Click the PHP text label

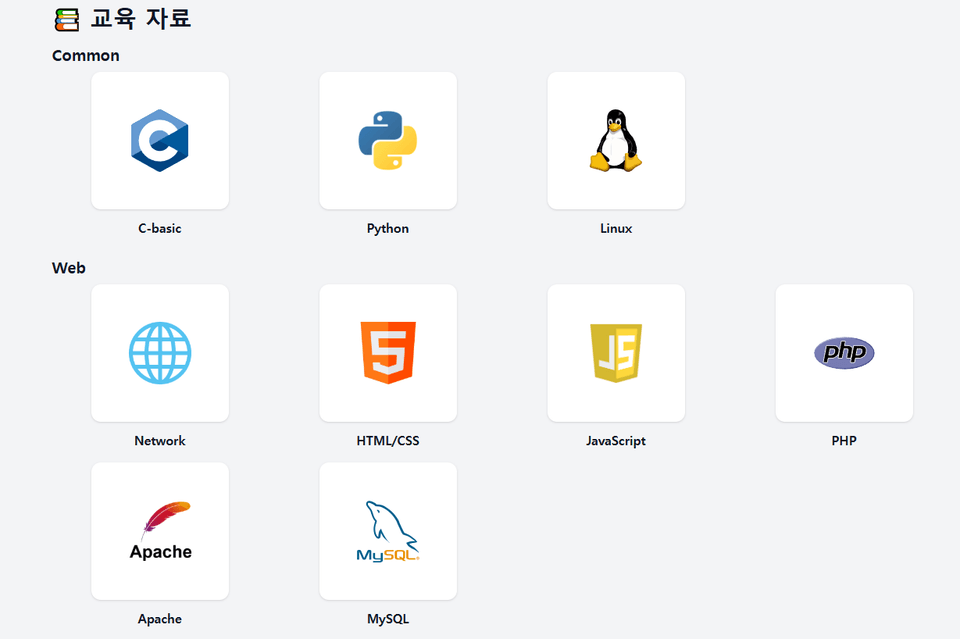pos(844,441)
